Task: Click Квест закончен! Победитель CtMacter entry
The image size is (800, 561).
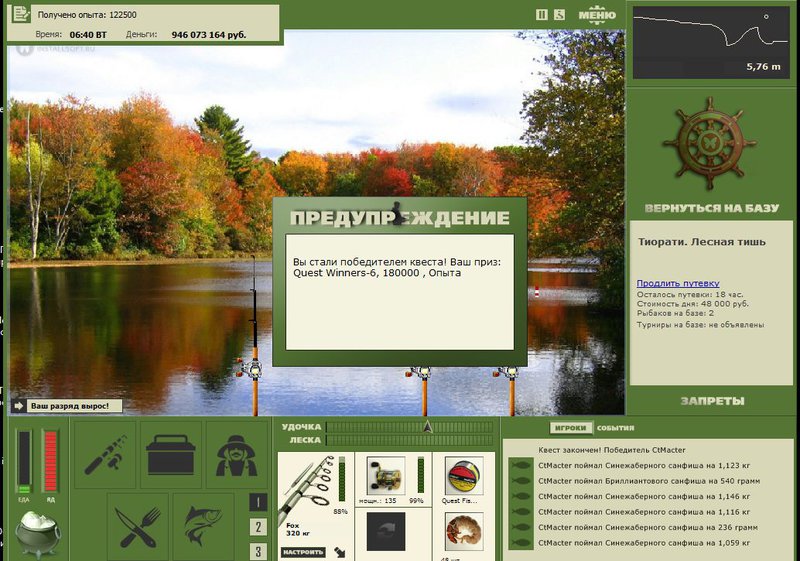Action: click(x=612, y=450)
